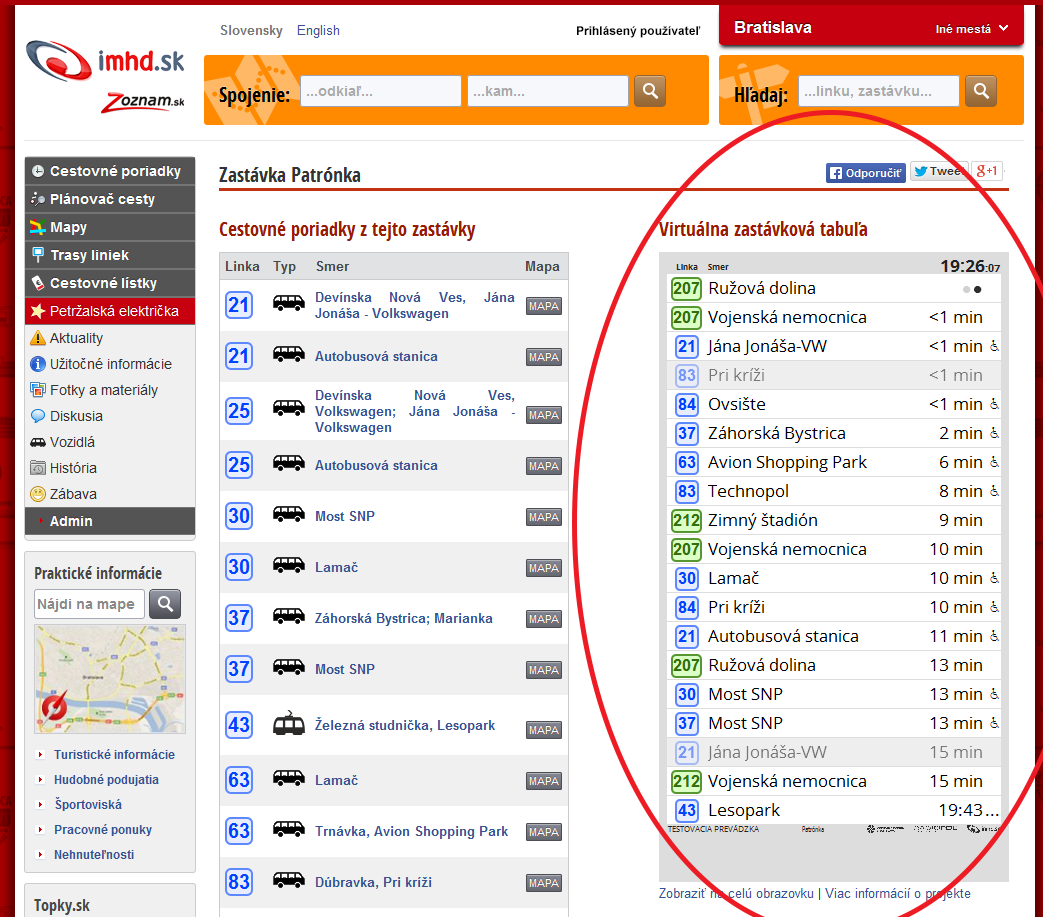The width and height of the screenshot is (1043, 917).
Task: Click the Bratislava map thumbnail
Action: point(109,679)
